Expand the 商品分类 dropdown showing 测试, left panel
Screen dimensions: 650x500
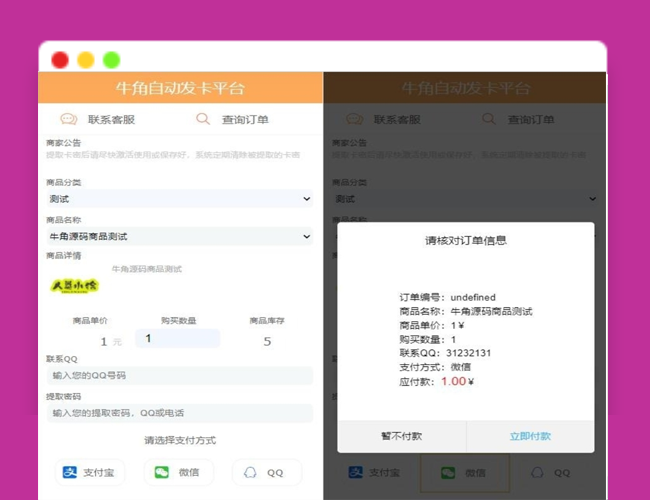coord(180,199)
